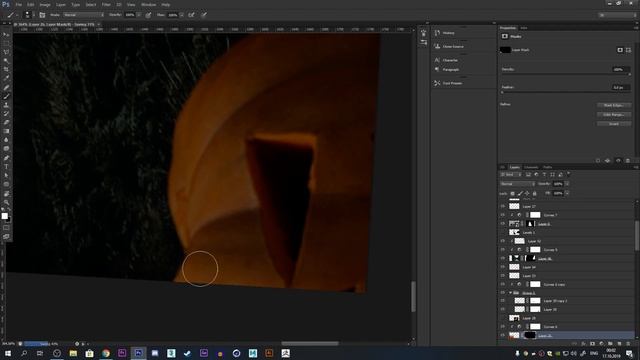Screen dimensions: 640x360
Task: Open the Image menu
Action: pos(45,4)
